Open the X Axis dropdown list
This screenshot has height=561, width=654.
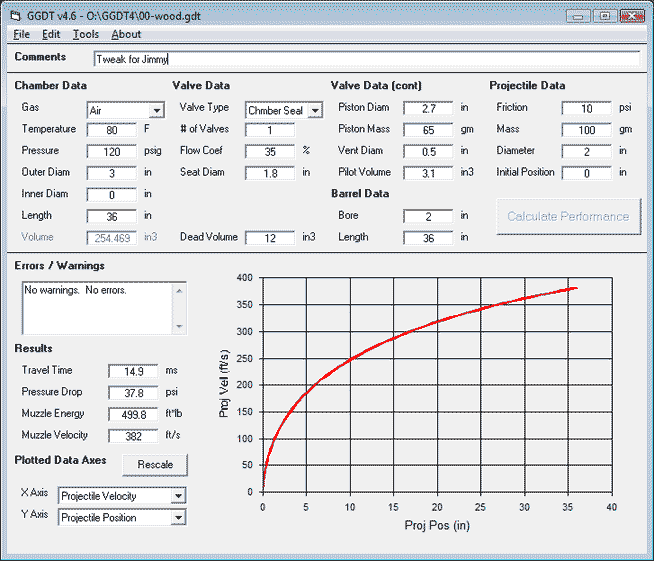[177, 496]
